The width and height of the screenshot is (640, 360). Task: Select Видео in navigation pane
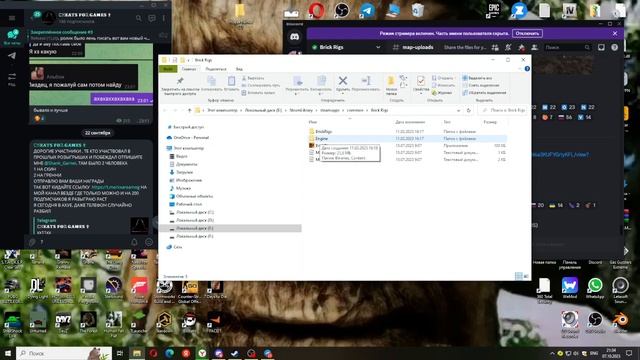click(x=178, y=156)
